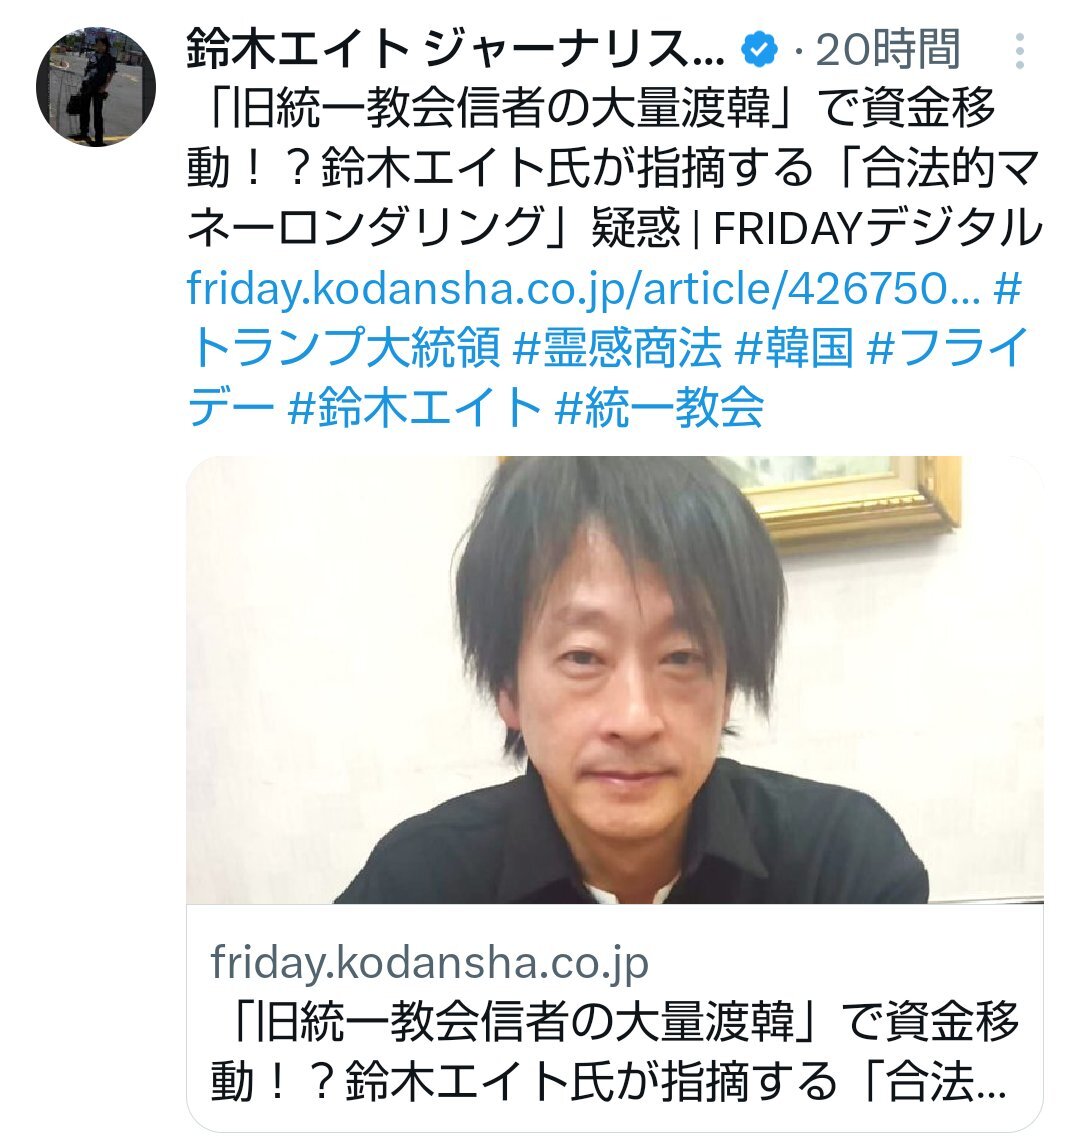Open the friday.kodansha.co.jp/article link in tweet
1080x1147 pixels.
[x=583, y=288]
